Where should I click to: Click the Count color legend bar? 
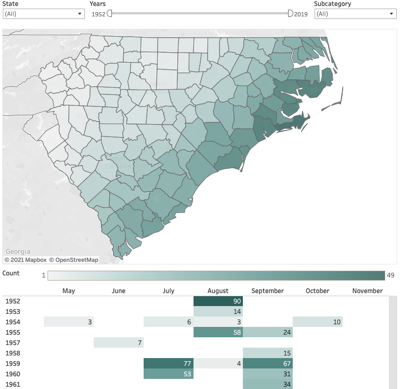pyautogui.click(x=216, y=276)
